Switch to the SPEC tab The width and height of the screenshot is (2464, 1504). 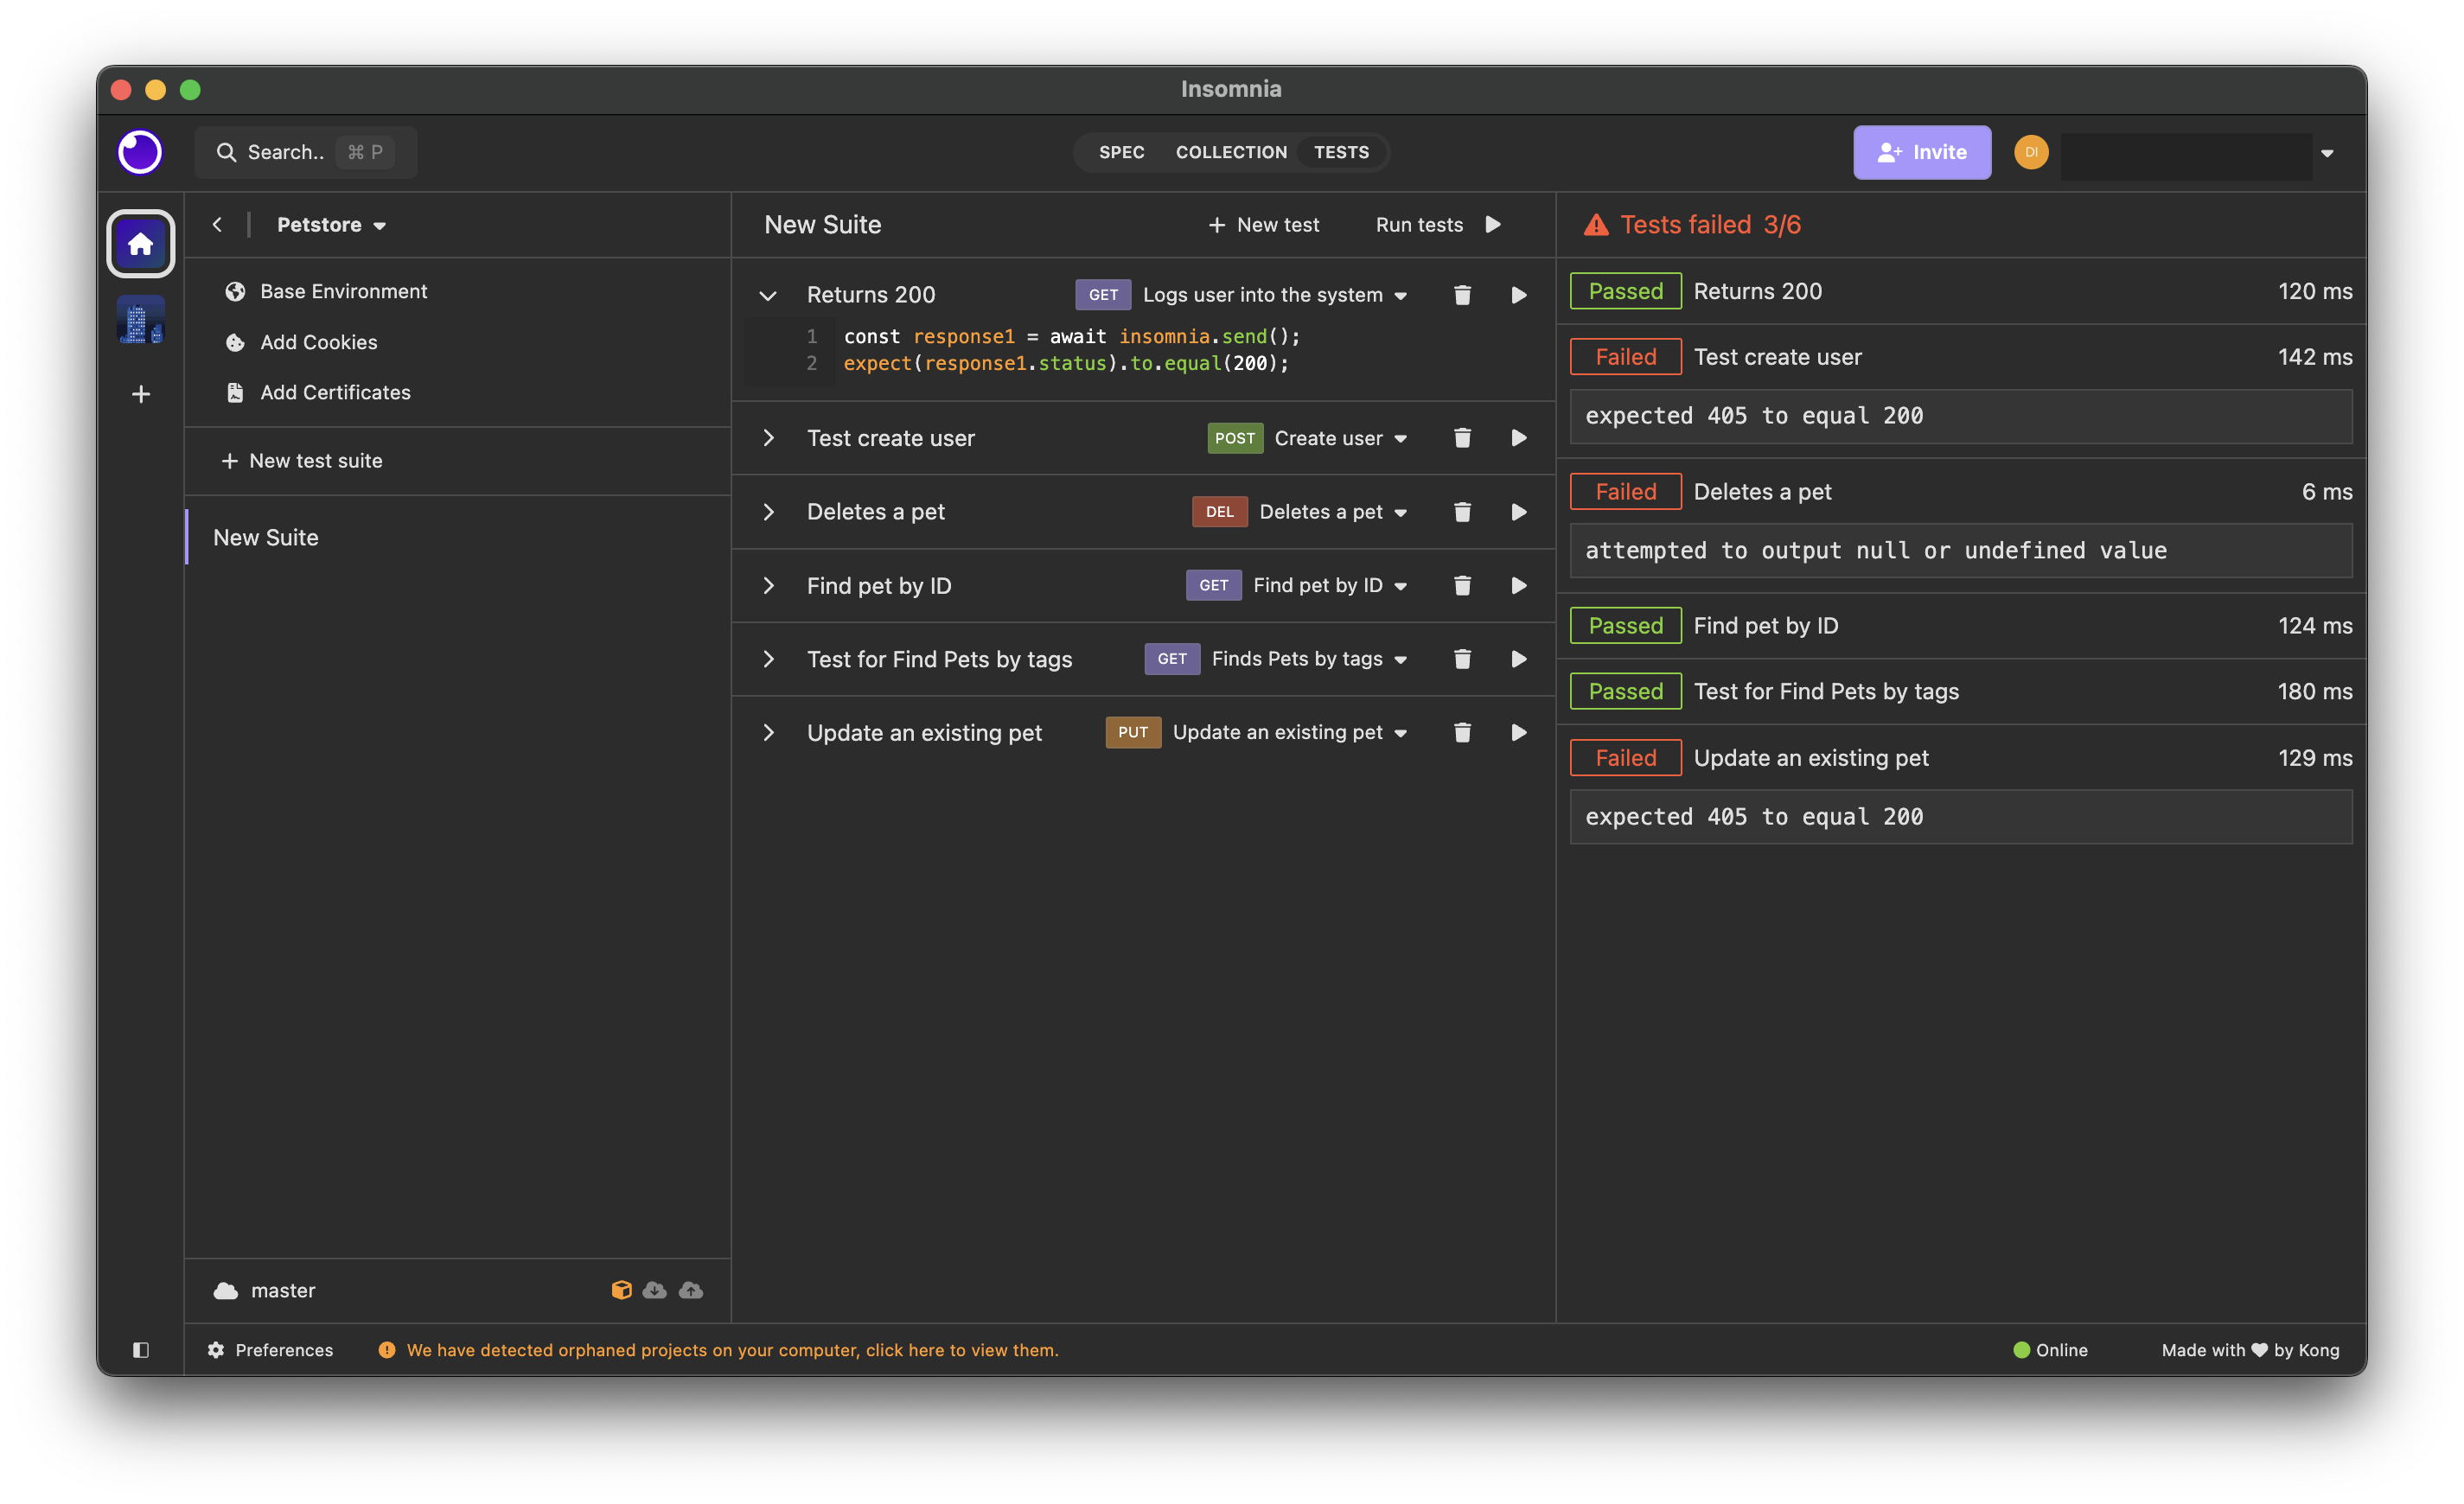pyautogui.click(x=1121, y=152)
